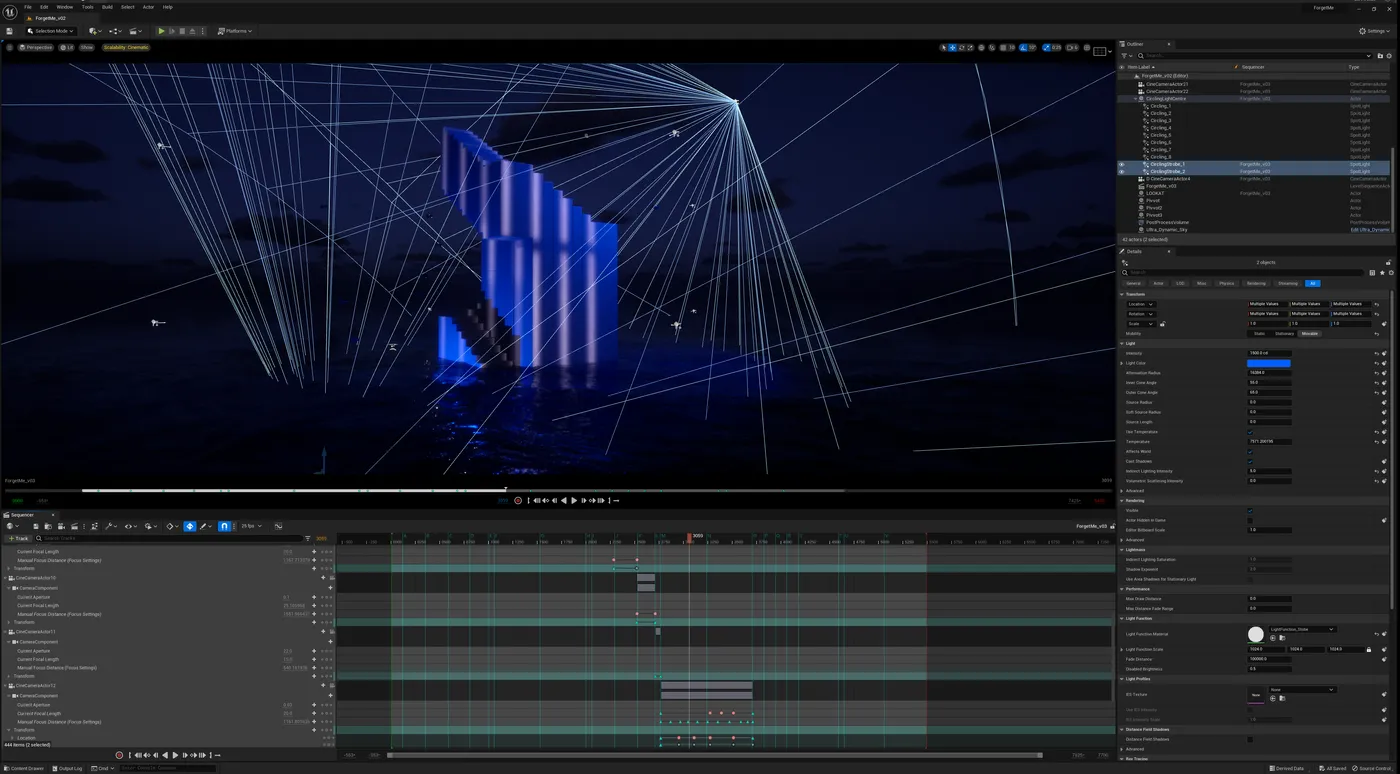Select the auto-key pencil icon in Sequencer
The image size is (1400, 774).
click(204, 526)
